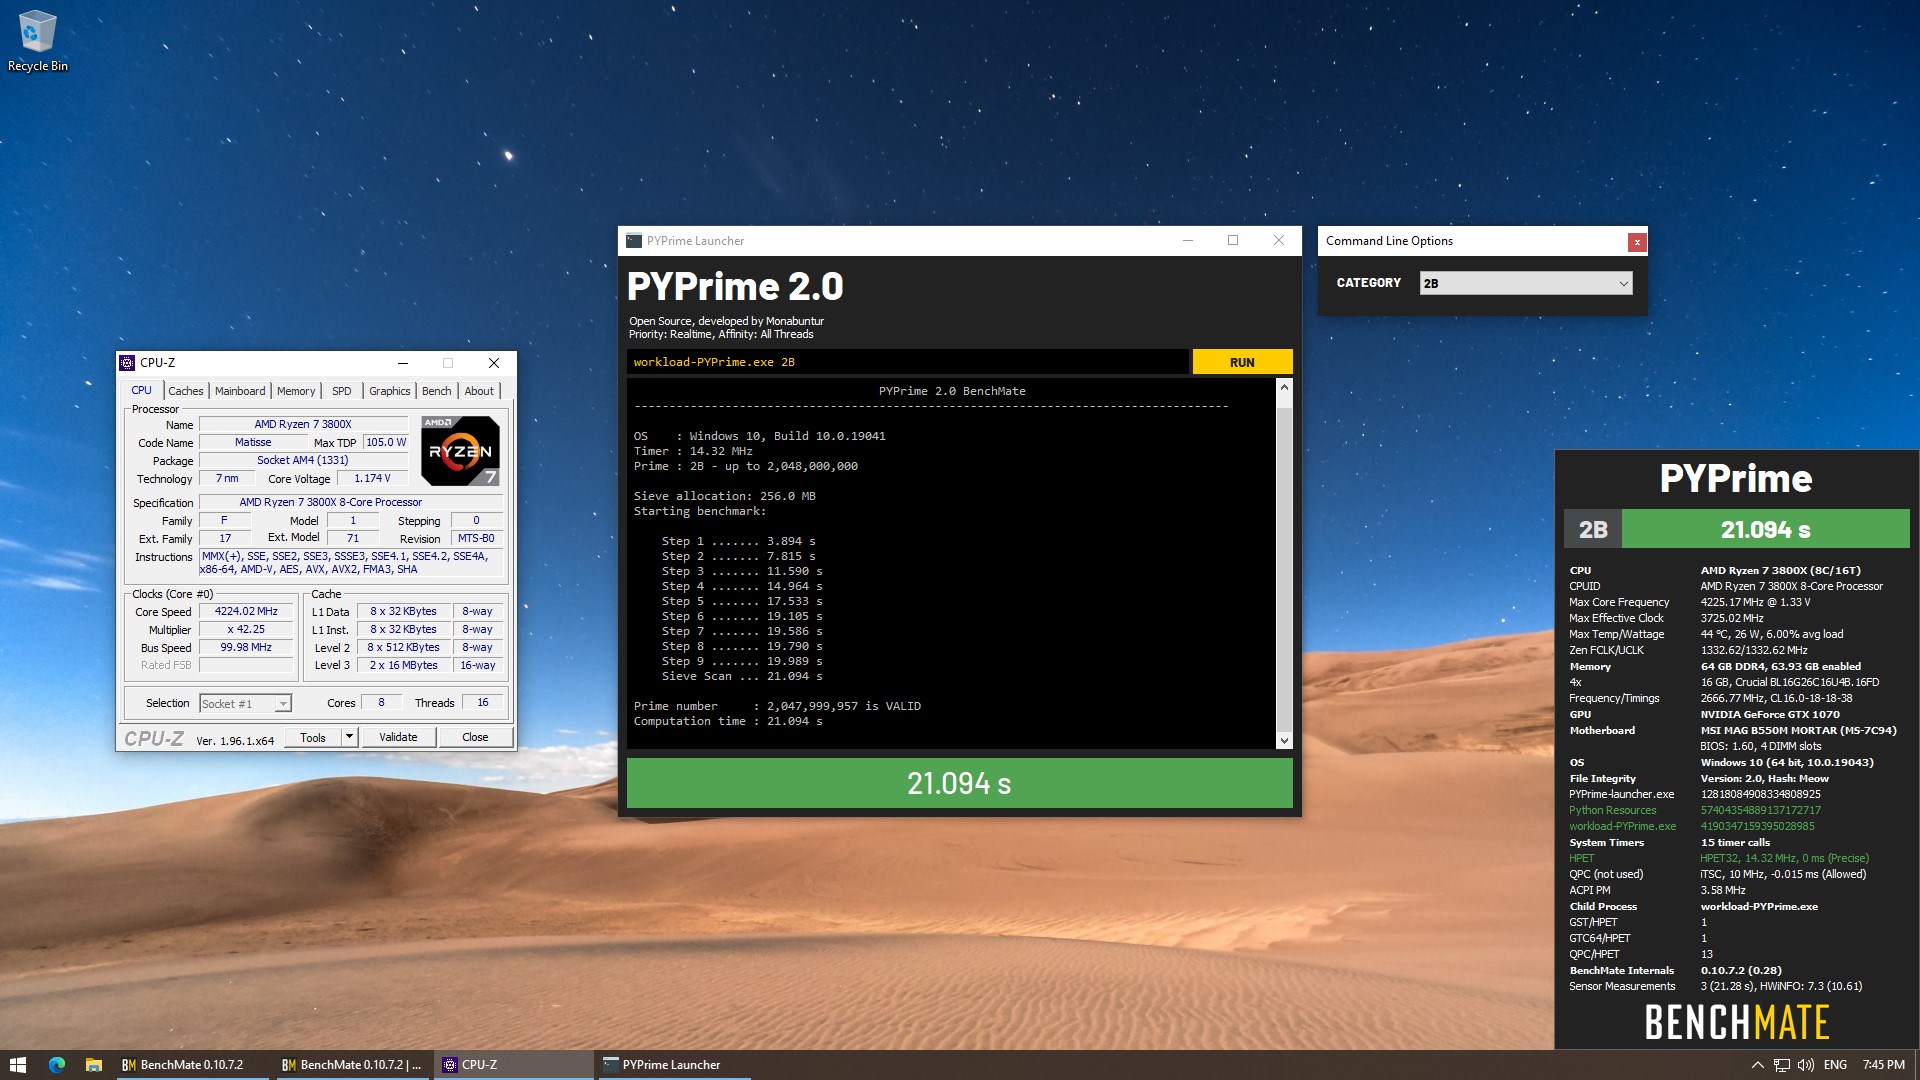This screenshot has width=1920, height=1080.
Task: Click the console vertical scrollbar track
Action: 1284,565
